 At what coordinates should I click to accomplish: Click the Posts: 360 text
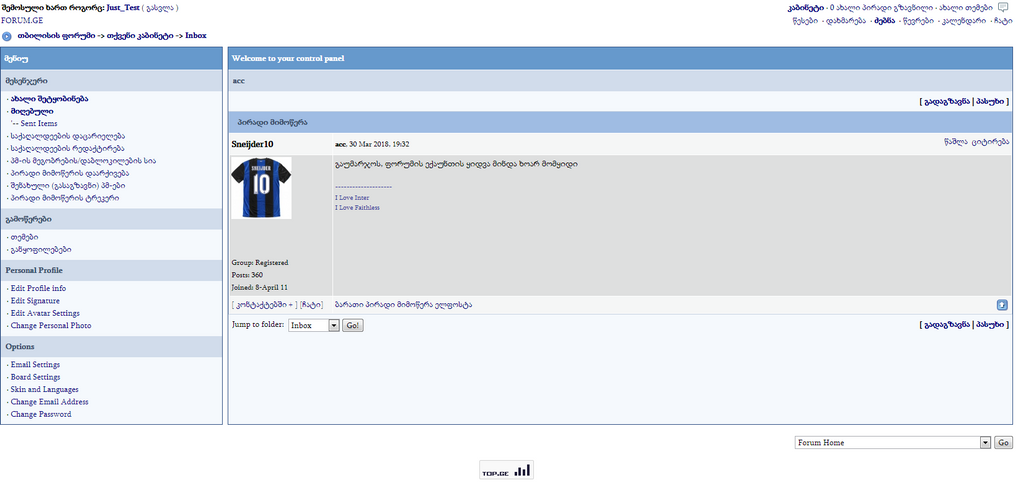(x=247, y=275)
